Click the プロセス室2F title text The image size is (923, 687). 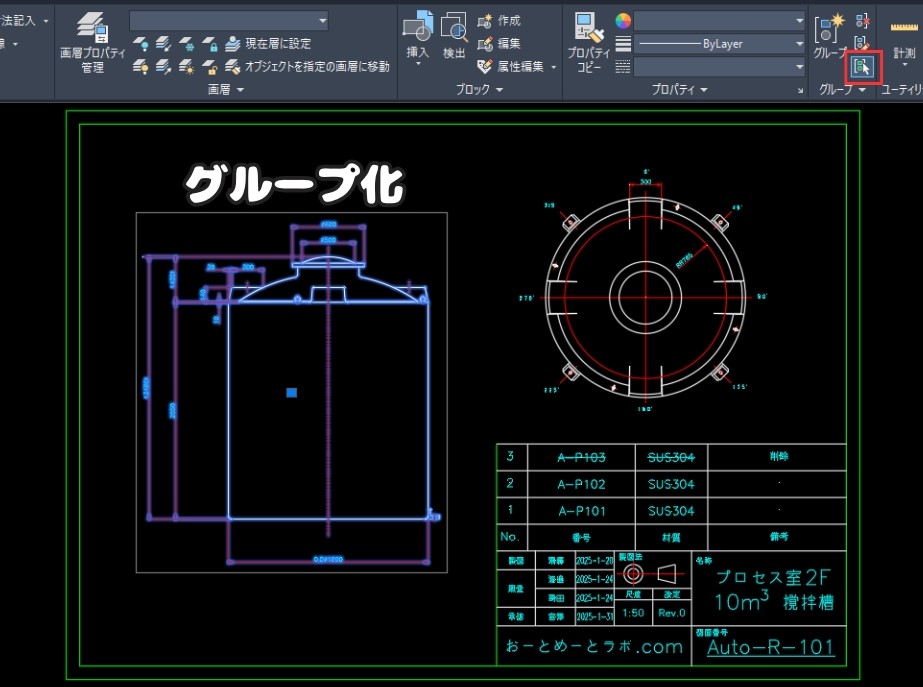[772, 578]
